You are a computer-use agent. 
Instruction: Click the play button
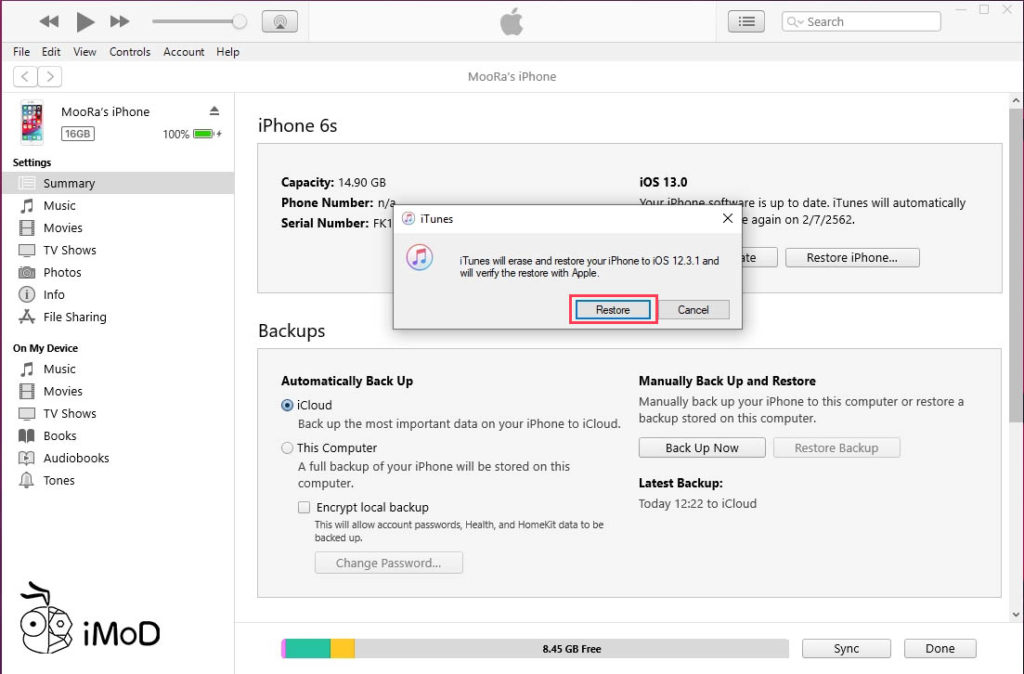(x=85, y=22)
